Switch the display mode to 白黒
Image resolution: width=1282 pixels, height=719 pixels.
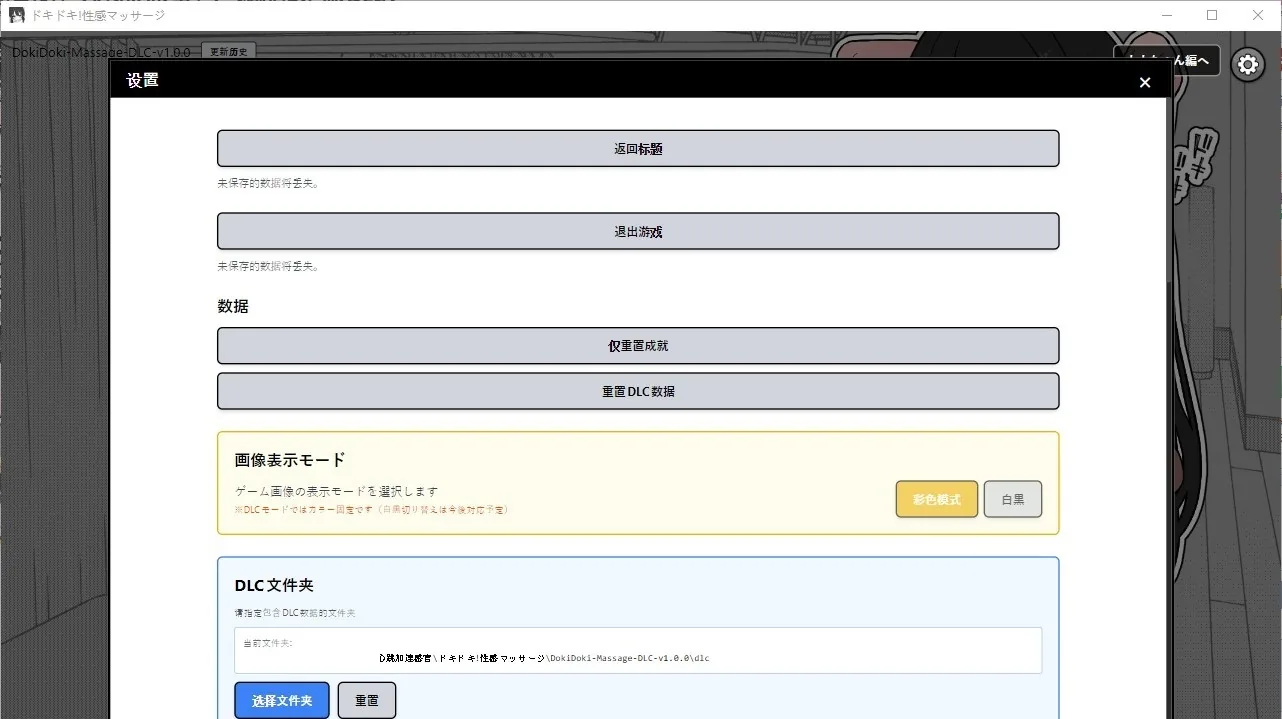click(1013, 499)
